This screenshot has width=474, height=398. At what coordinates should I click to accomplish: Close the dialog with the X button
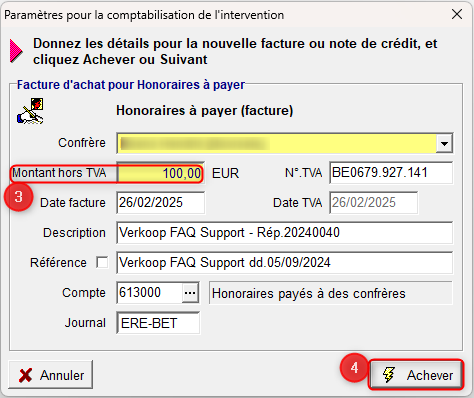(x=457, y=14)
